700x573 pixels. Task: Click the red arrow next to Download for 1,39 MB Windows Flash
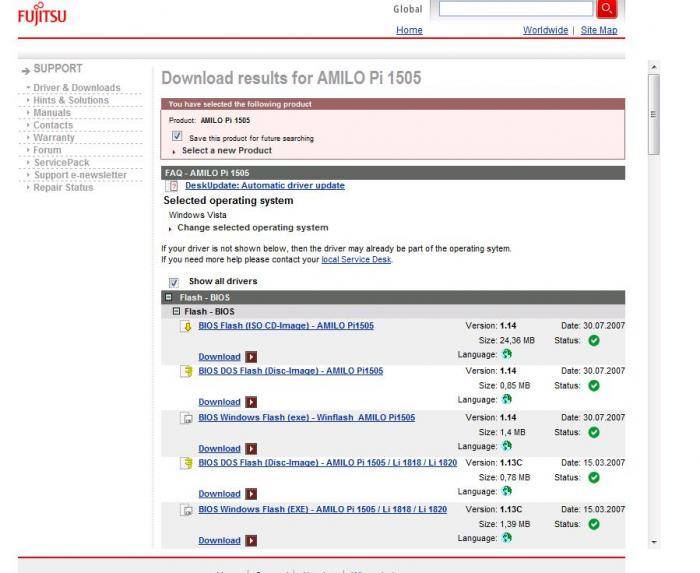click(x=251, y=540)
